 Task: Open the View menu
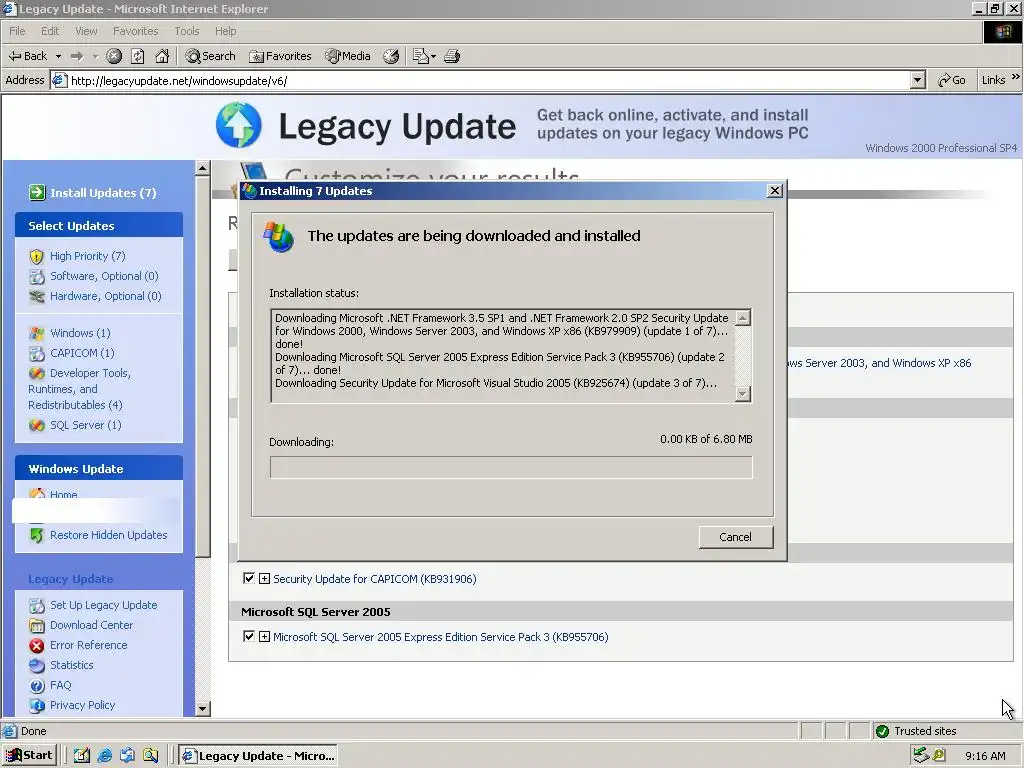tap(86, 31)
